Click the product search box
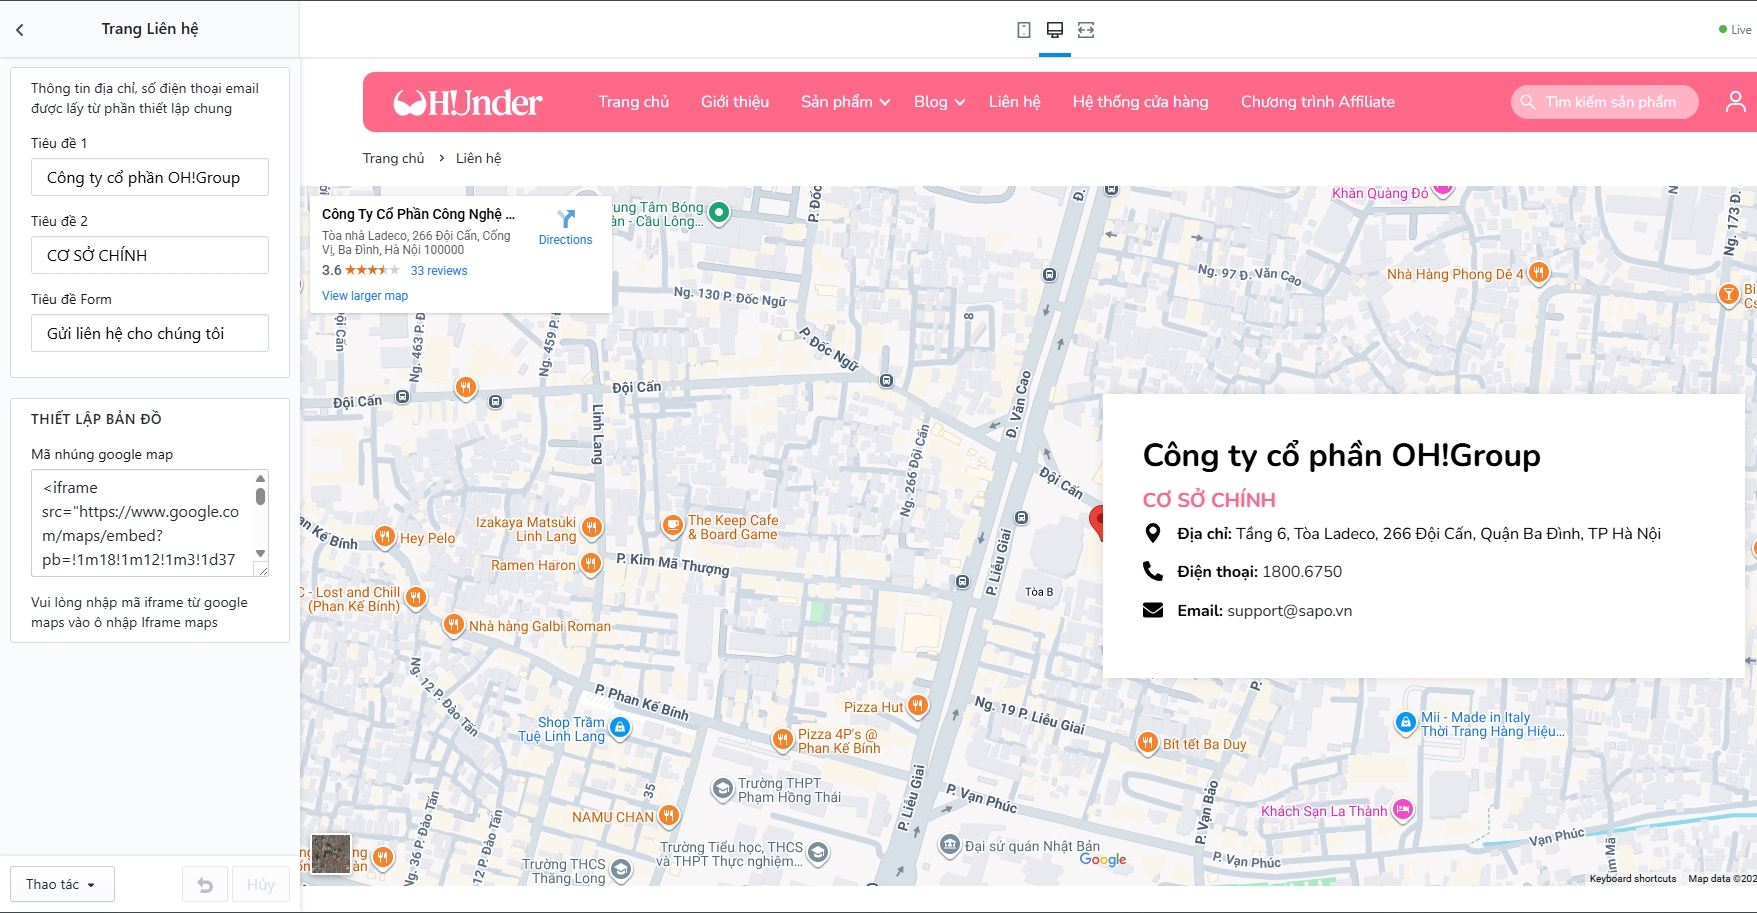The image size is (1757, 913). pyautogui.click(x=1605, y=102)
